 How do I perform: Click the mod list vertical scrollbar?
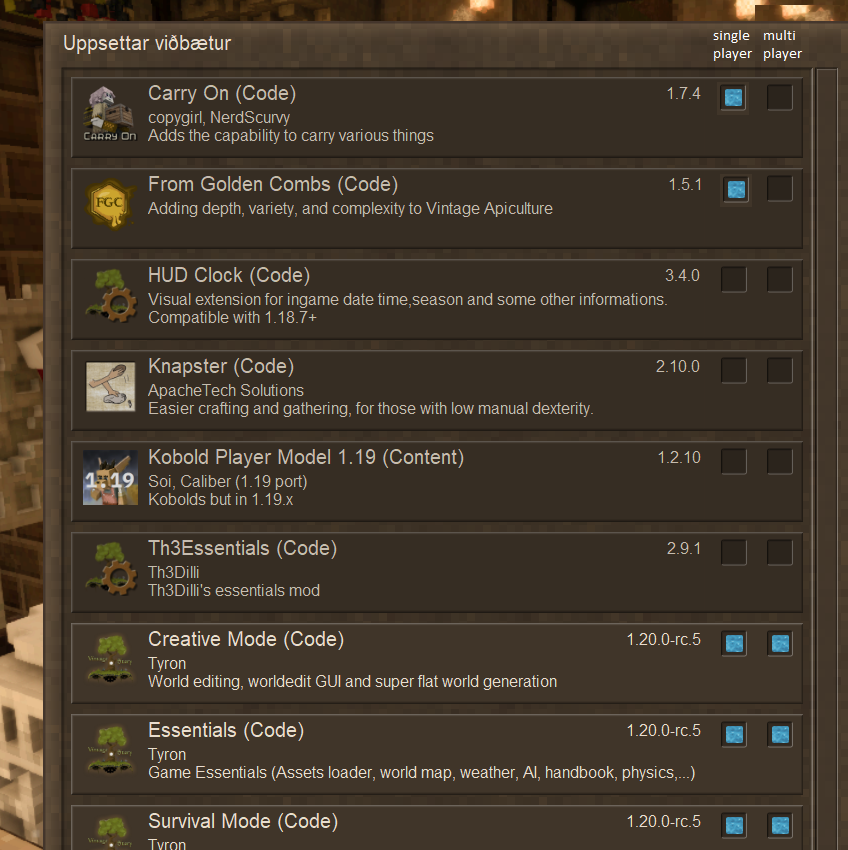(x=826, y=450)
